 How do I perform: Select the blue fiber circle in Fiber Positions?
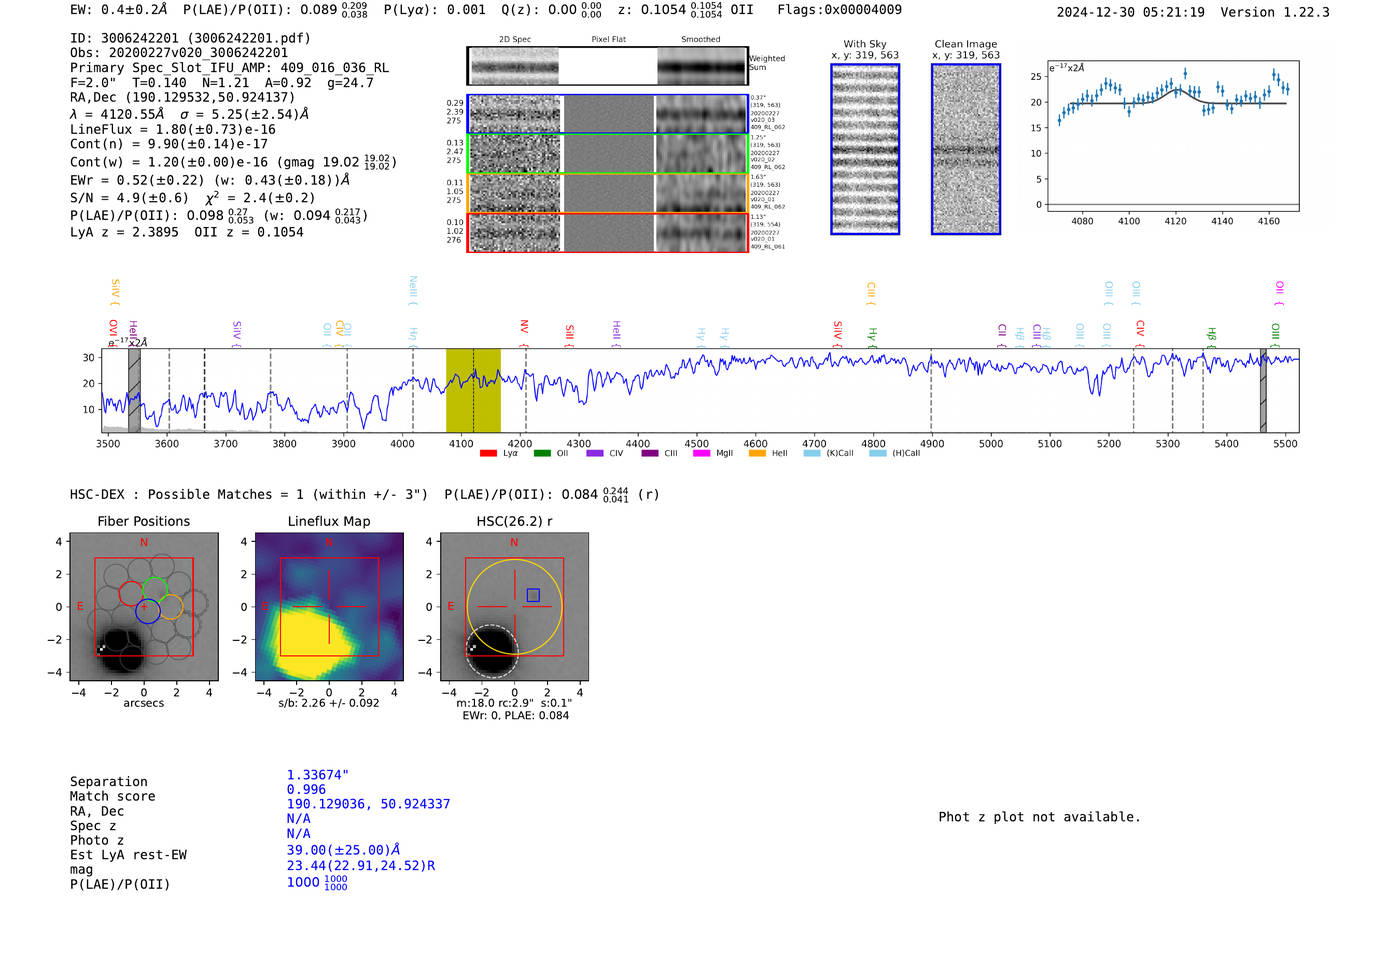pos(148,612)
